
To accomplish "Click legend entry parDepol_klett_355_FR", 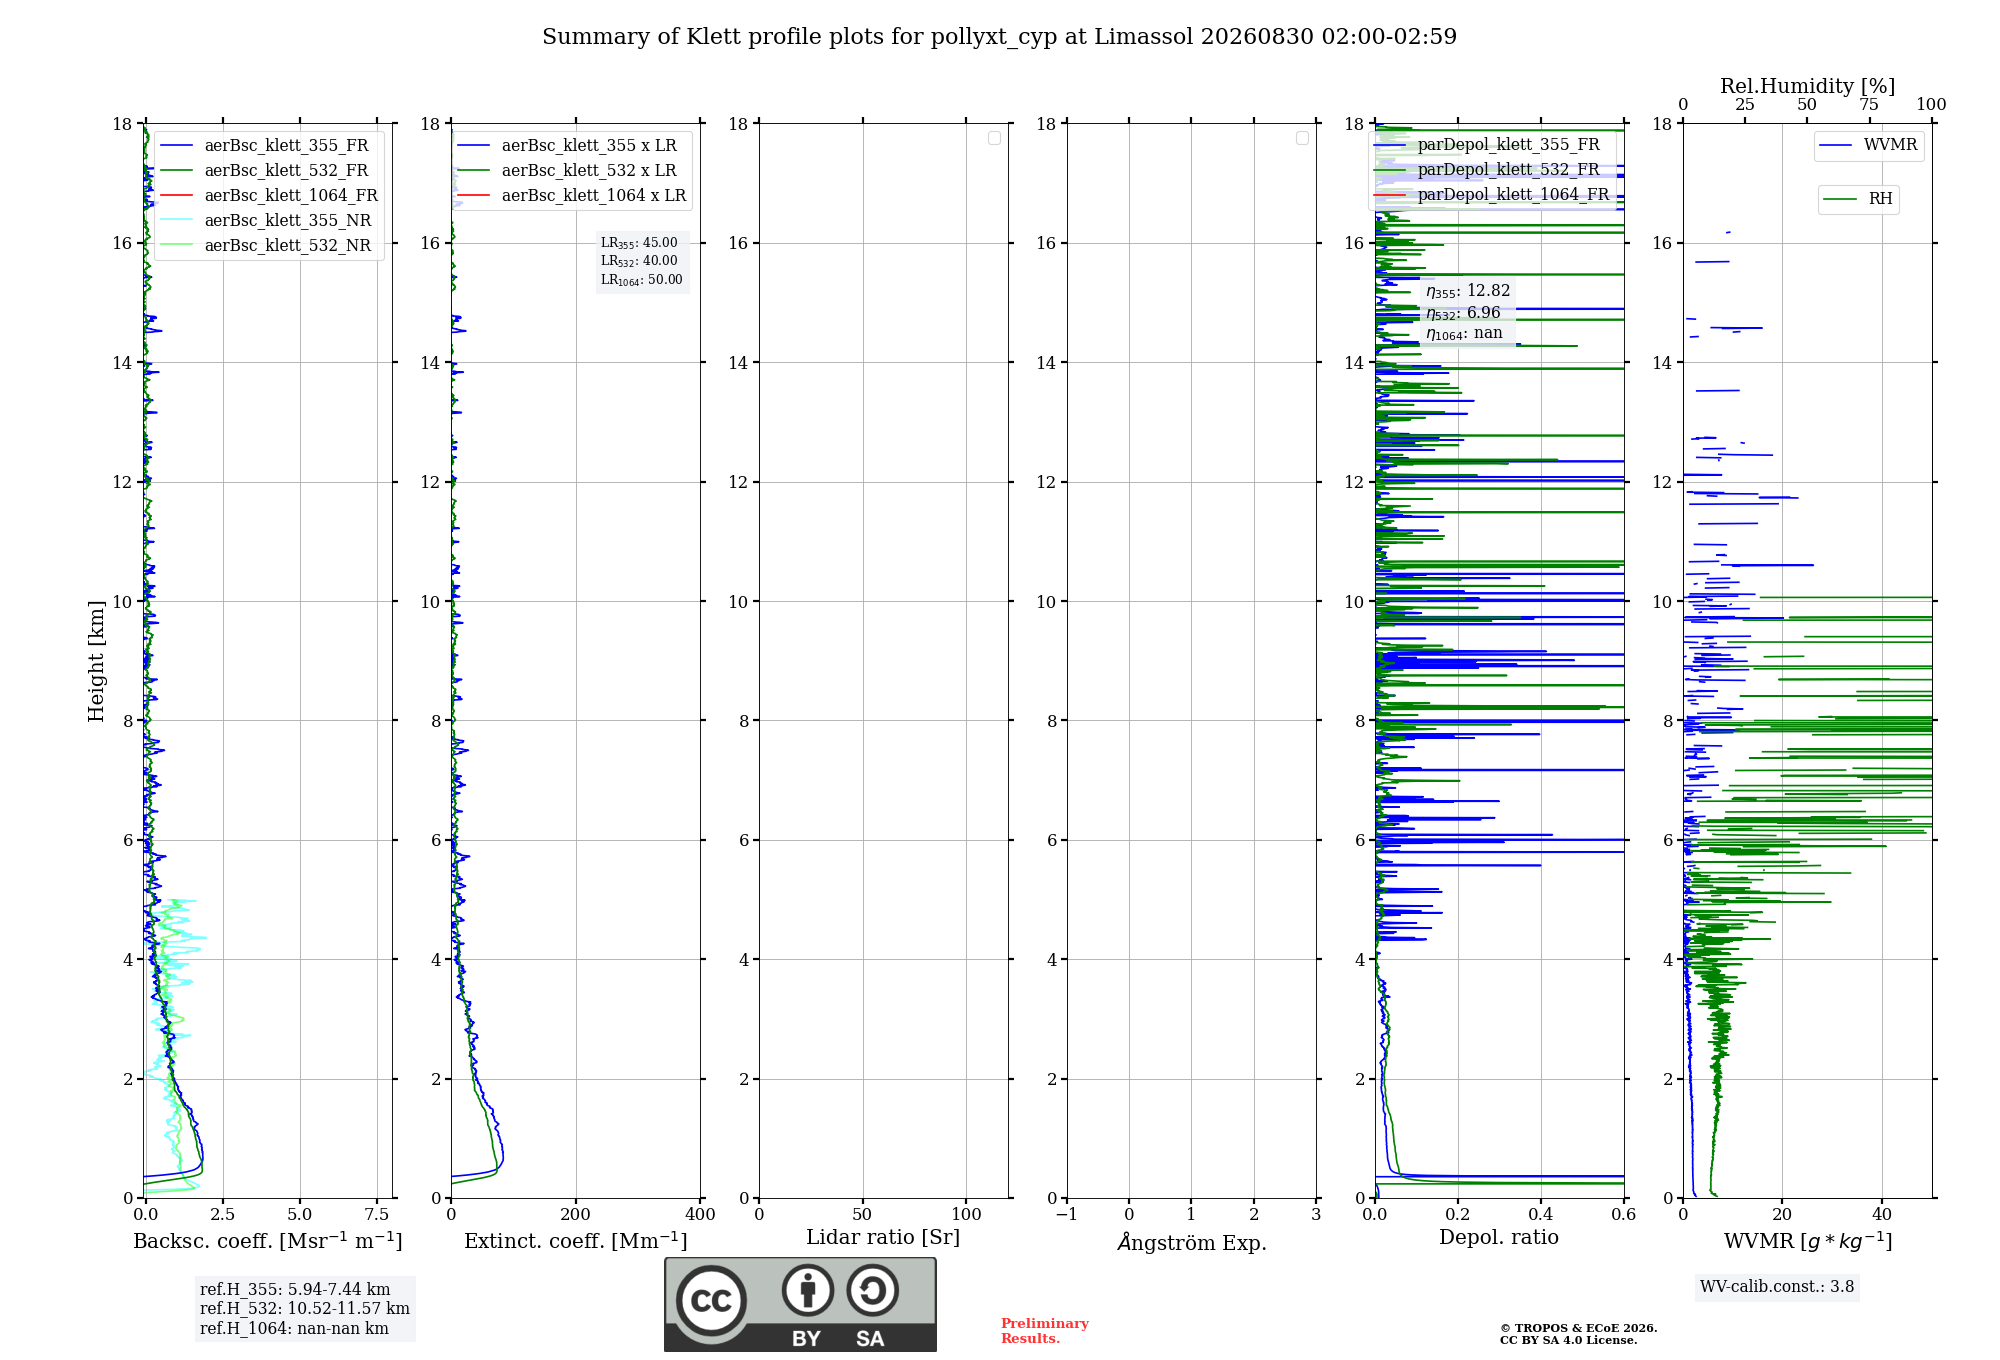I will point(1487,145).
